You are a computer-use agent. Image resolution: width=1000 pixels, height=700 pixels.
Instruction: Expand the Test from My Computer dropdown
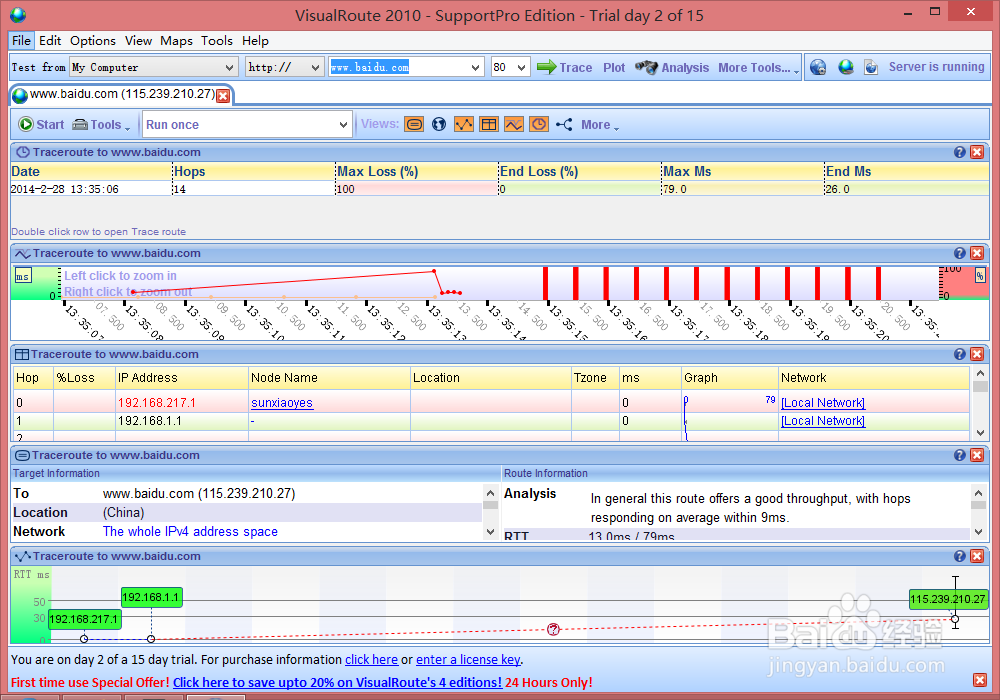point(230,67)
